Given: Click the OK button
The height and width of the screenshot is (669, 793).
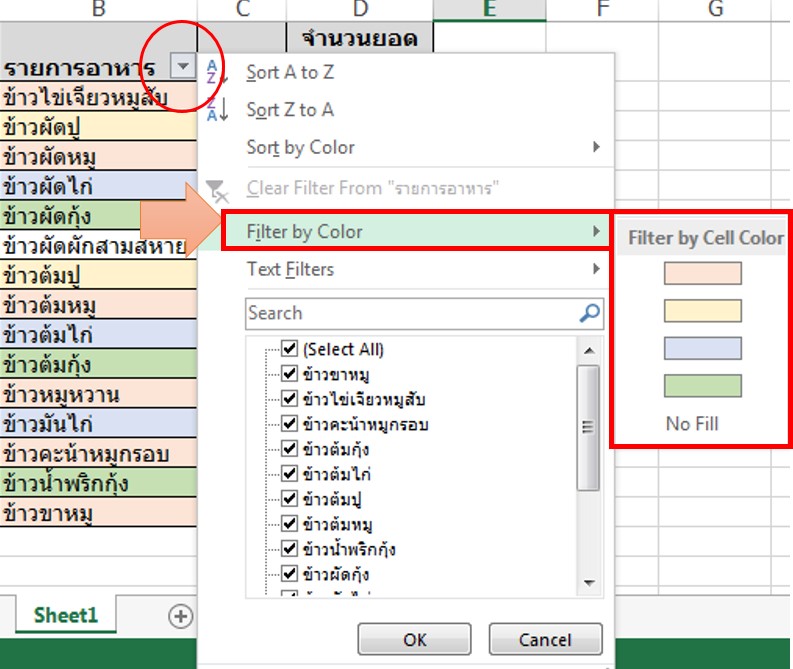Looking at the screenshot, I should [414, 639].
